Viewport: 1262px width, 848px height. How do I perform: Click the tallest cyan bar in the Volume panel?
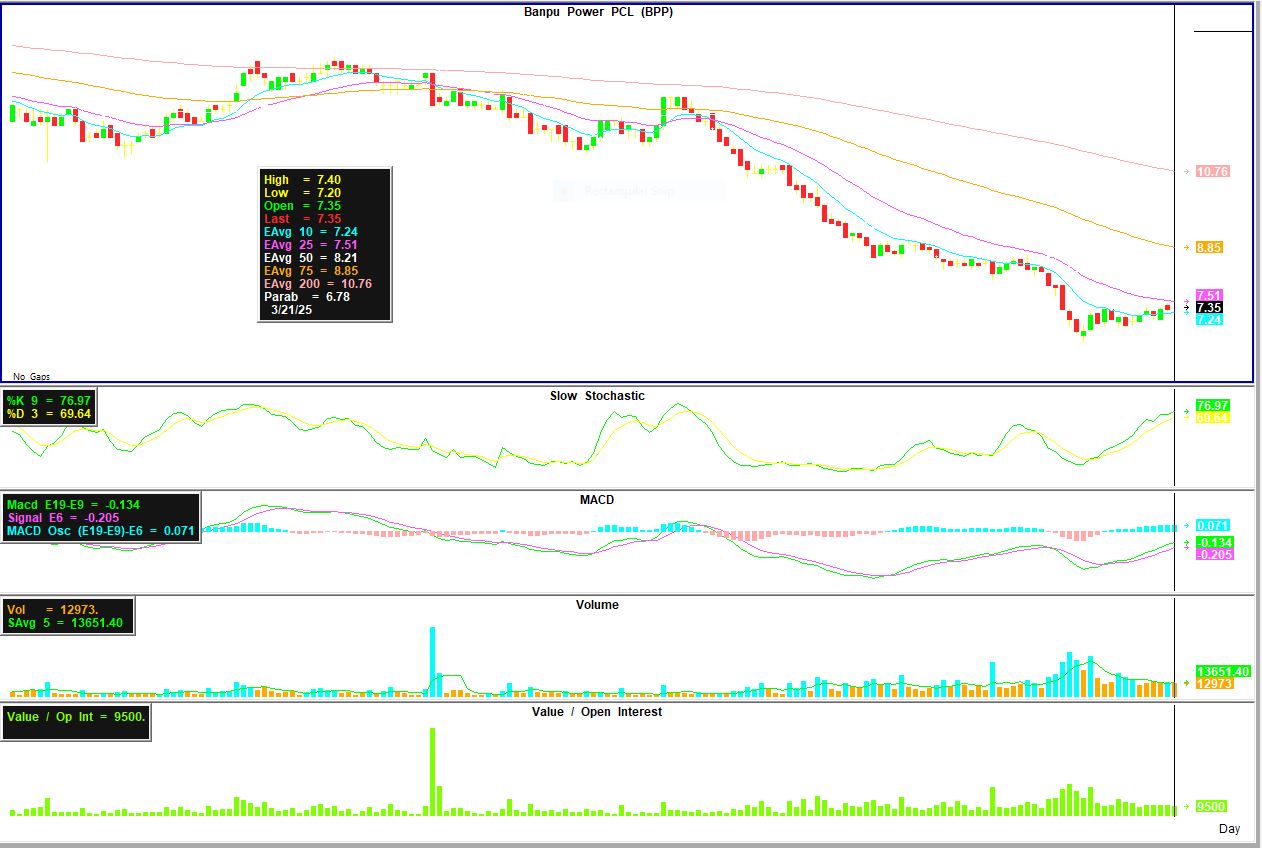(433, 661)
